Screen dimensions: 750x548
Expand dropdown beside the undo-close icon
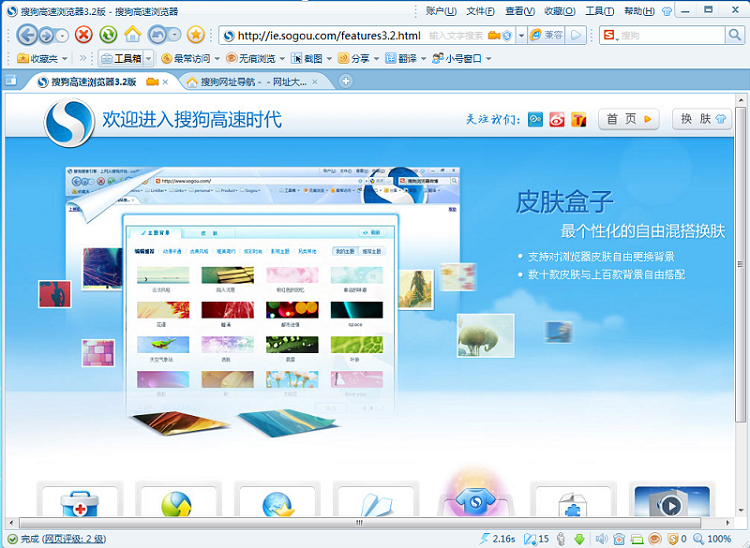[175, 35]
